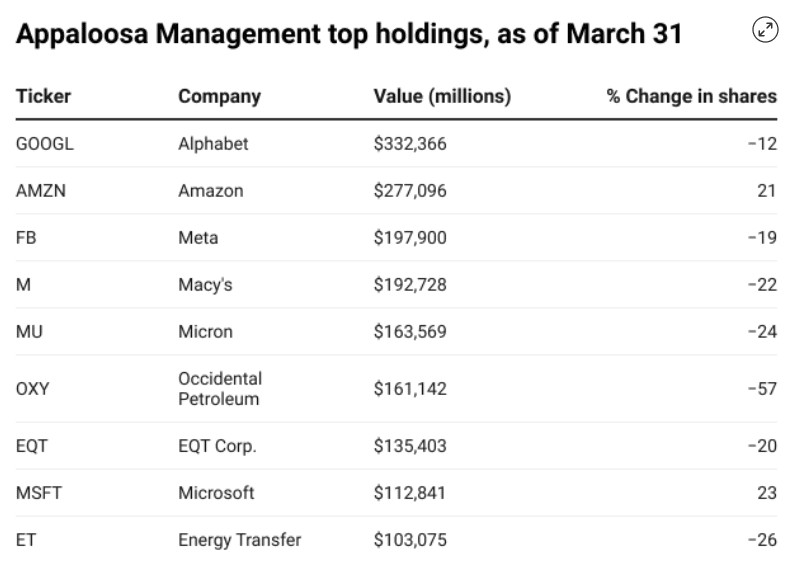Click the chart title heading

tap(349, 35)
